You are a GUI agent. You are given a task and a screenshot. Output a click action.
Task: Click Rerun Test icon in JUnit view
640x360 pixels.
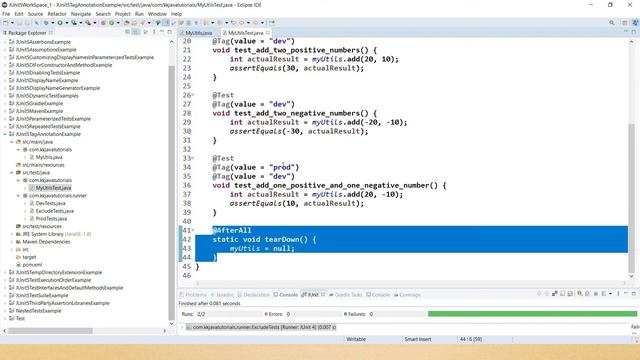coord(580,293)
